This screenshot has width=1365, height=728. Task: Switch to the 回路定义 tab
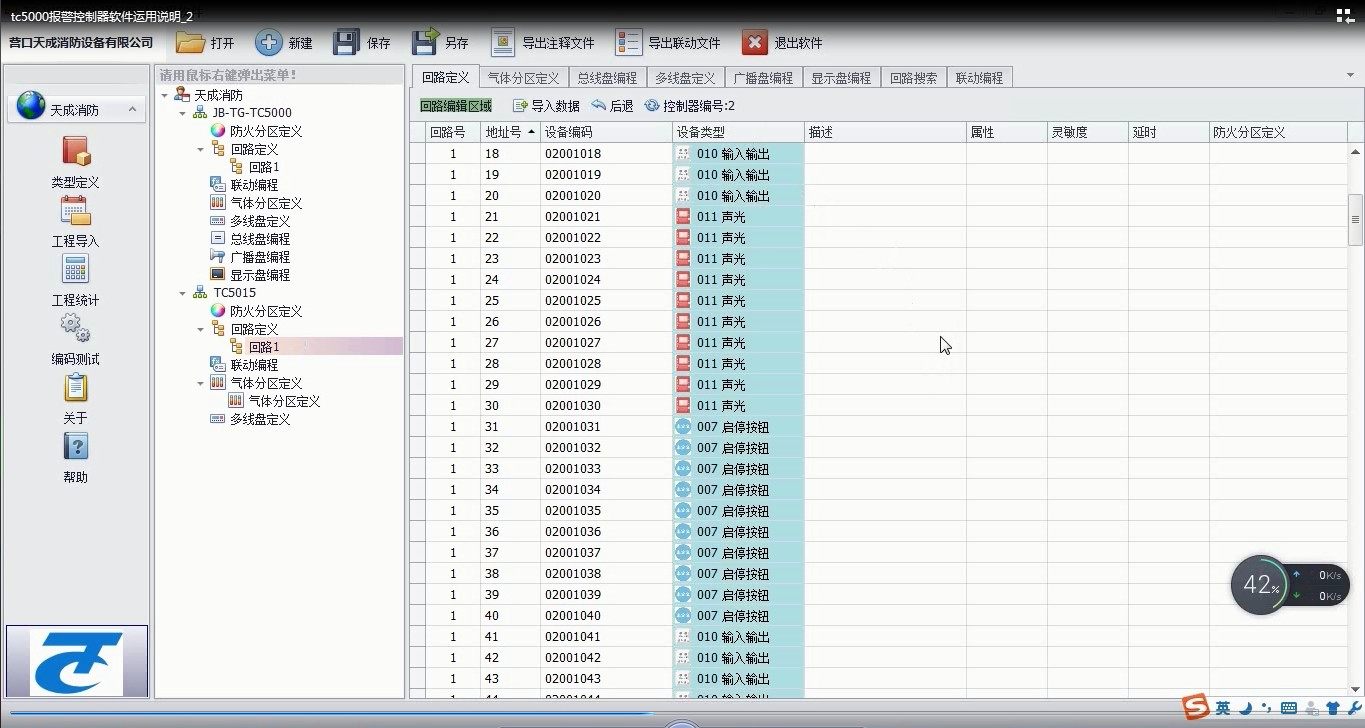[x=445, y=78]
